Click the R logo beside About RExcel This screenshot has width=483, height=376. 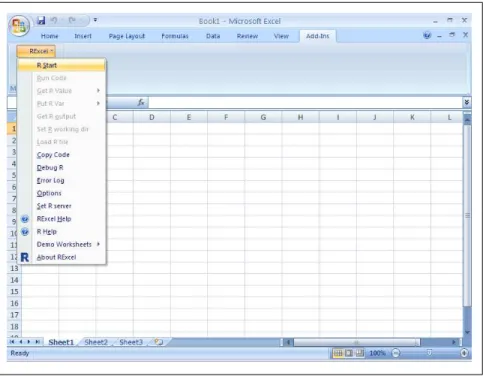(25, 257)
